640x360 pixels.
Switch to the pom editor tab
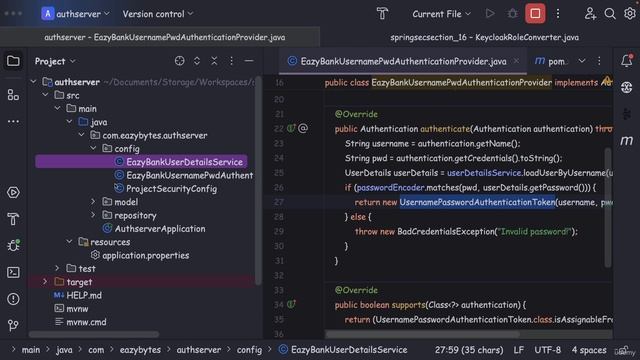[x=550, y=61]
